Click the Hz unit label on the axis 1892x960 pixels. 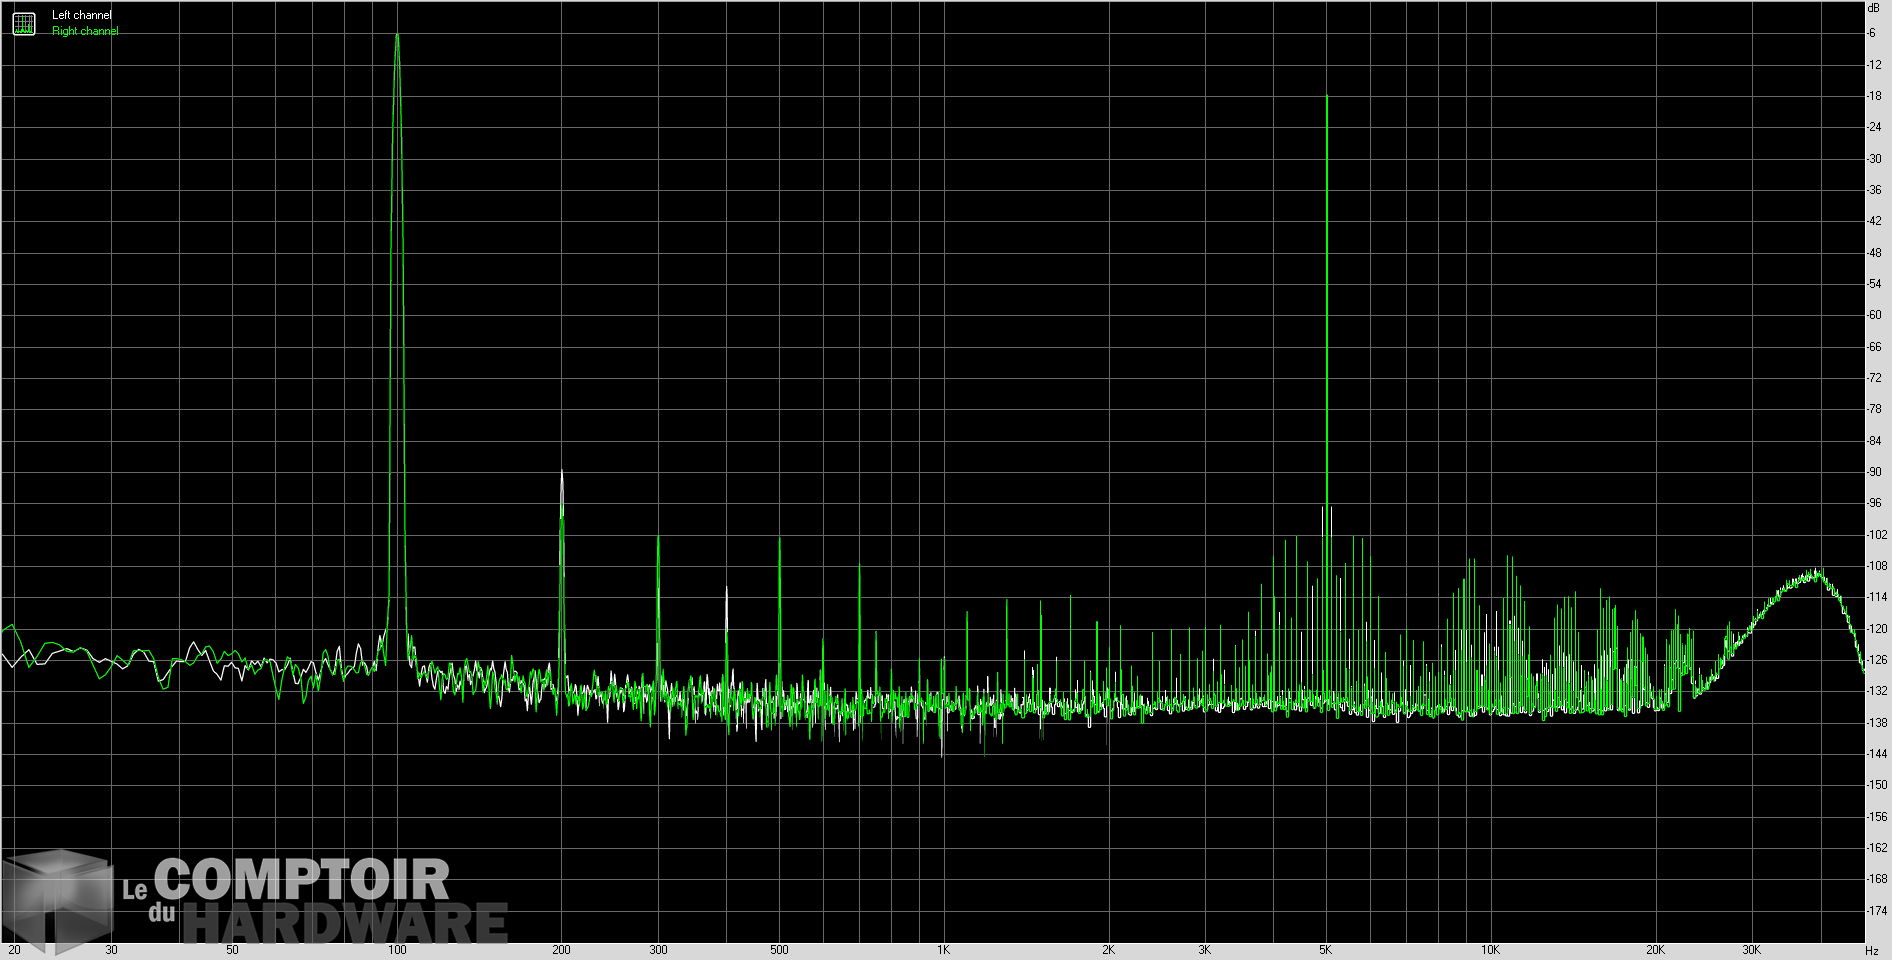coord(1871,951)
